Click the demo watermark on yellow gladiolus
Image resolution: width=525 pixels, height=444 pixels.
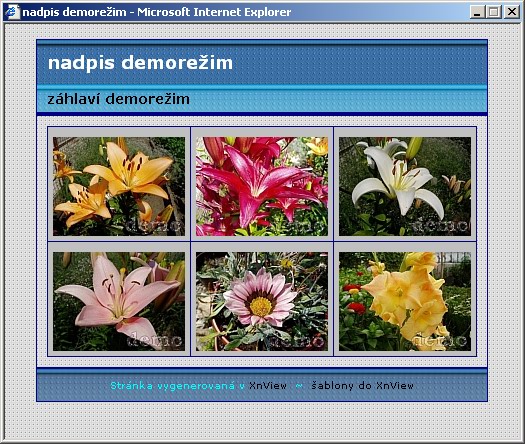(440, 341)
